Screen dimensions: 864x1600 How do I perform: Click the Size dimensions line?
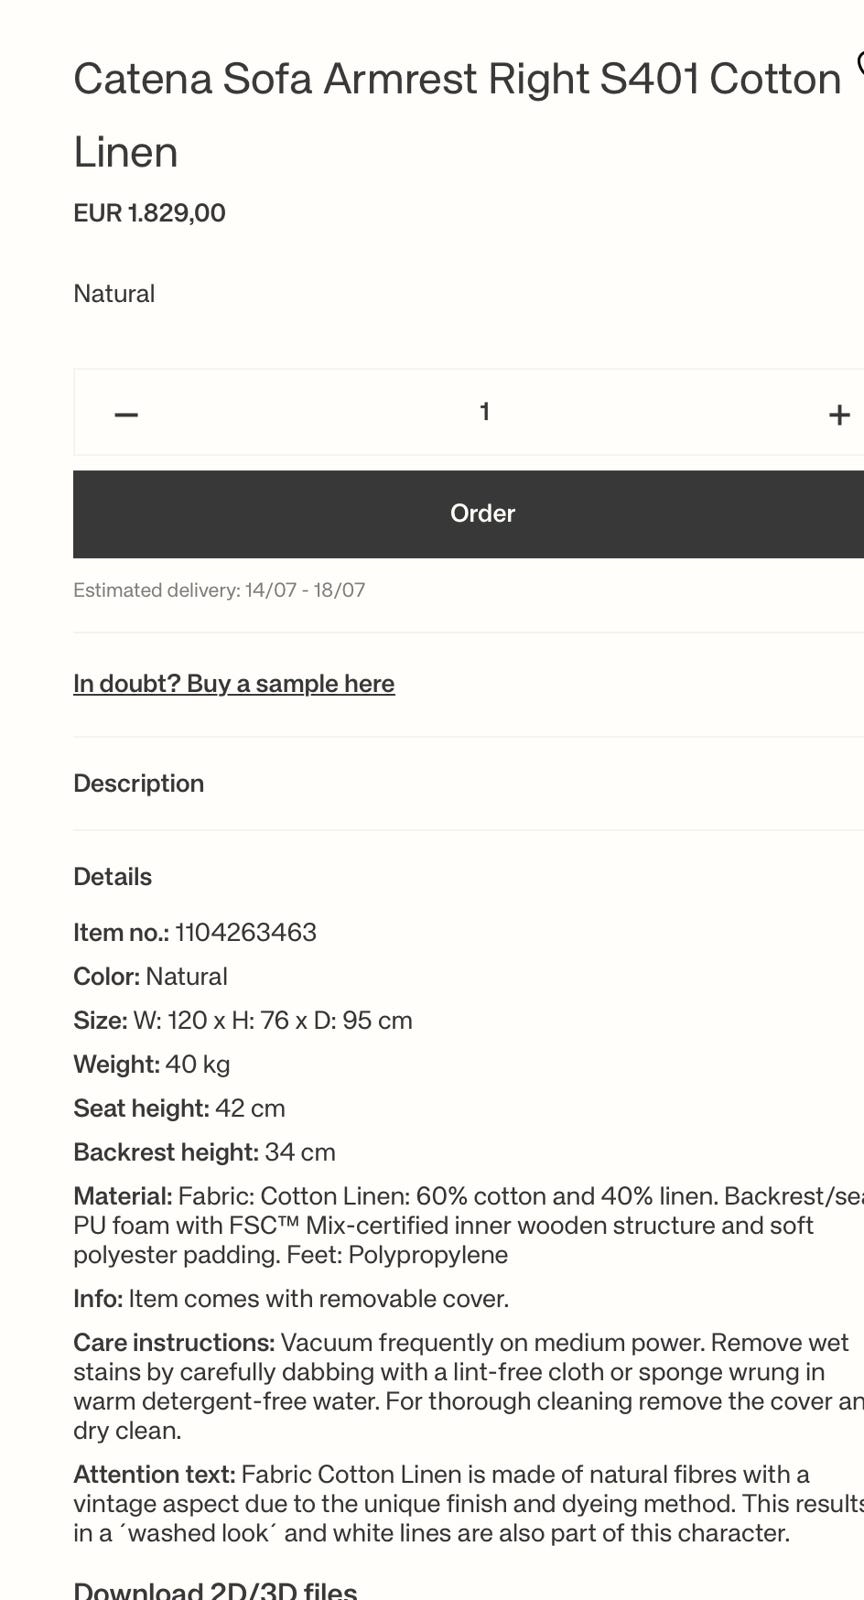pos(243,1021)
